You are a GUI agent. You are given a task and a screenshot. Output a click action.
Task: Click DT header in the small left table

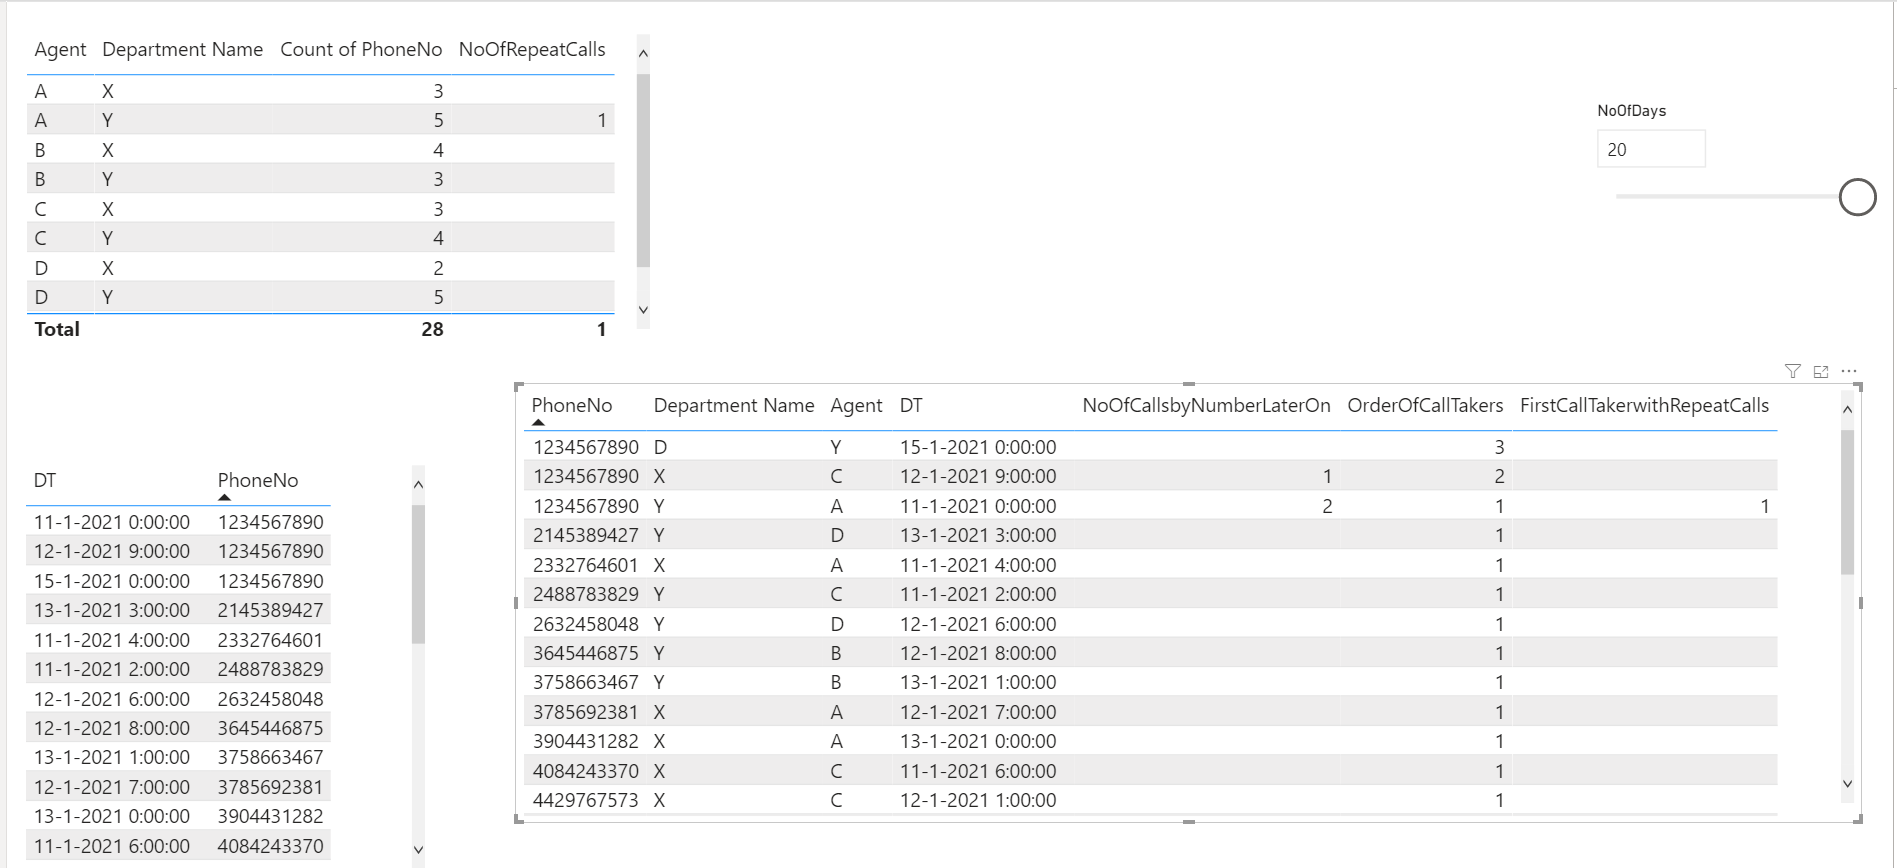[x=45, y=480]
